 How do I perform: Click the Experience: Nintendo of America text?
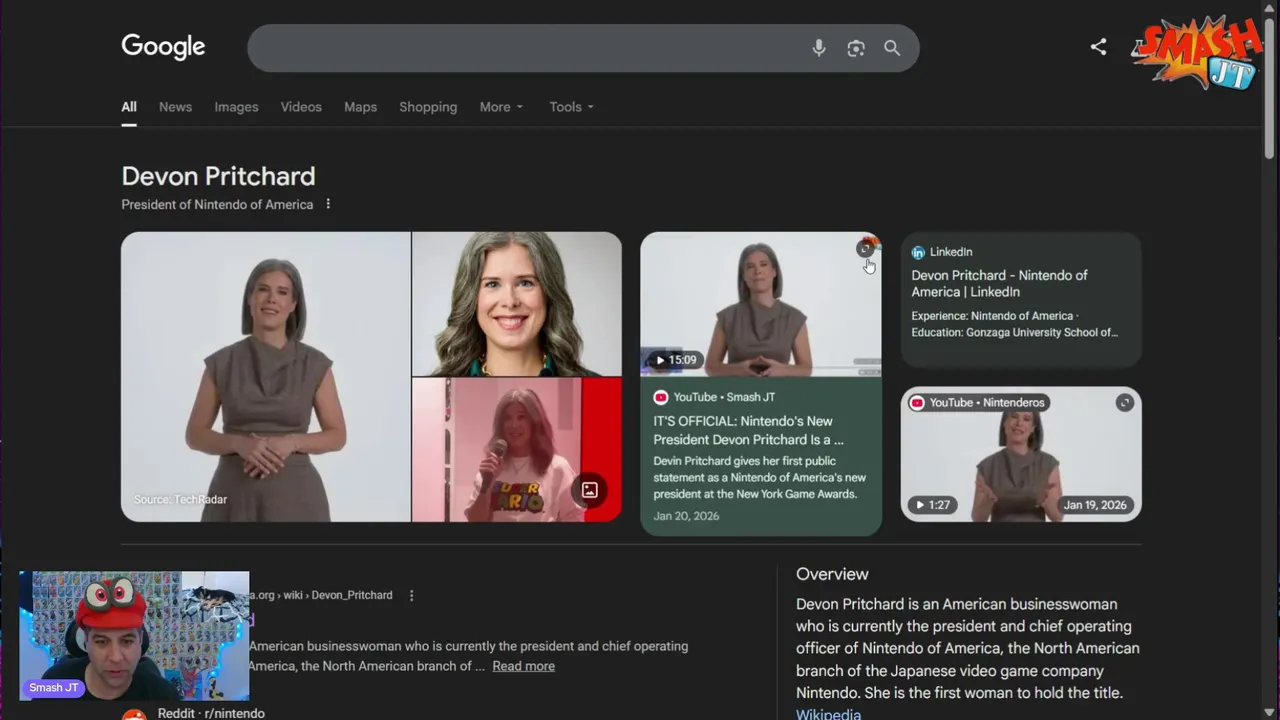click(x=993, y=316)
